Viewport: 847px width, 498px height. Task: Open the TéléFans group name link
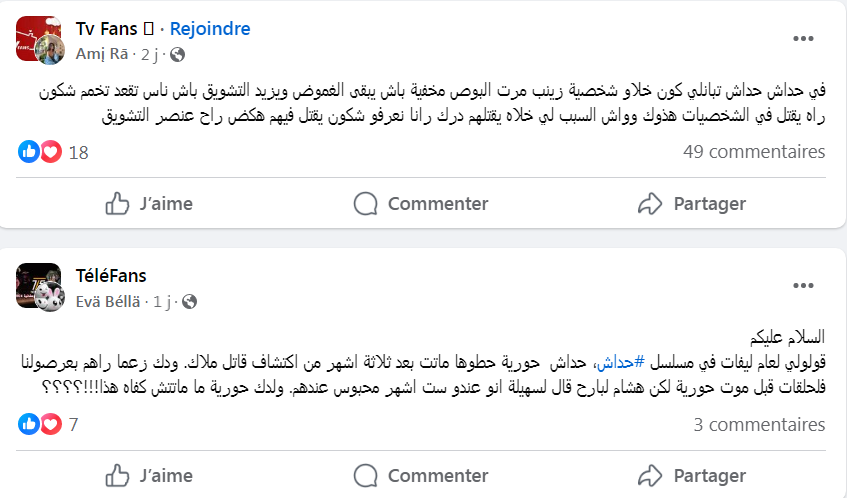tap(111, 275)
